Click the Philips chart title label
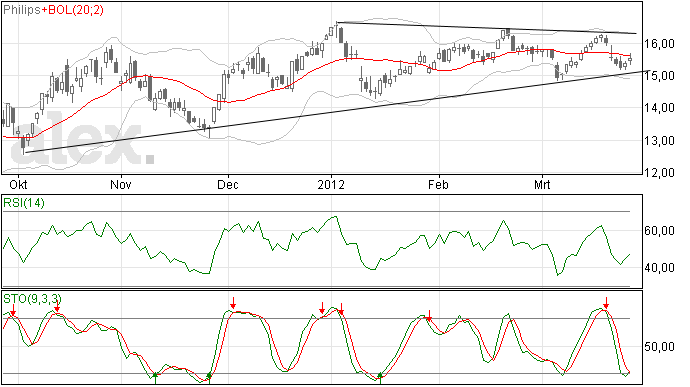Viewport: 690px width, 387px height. point(22,10)
